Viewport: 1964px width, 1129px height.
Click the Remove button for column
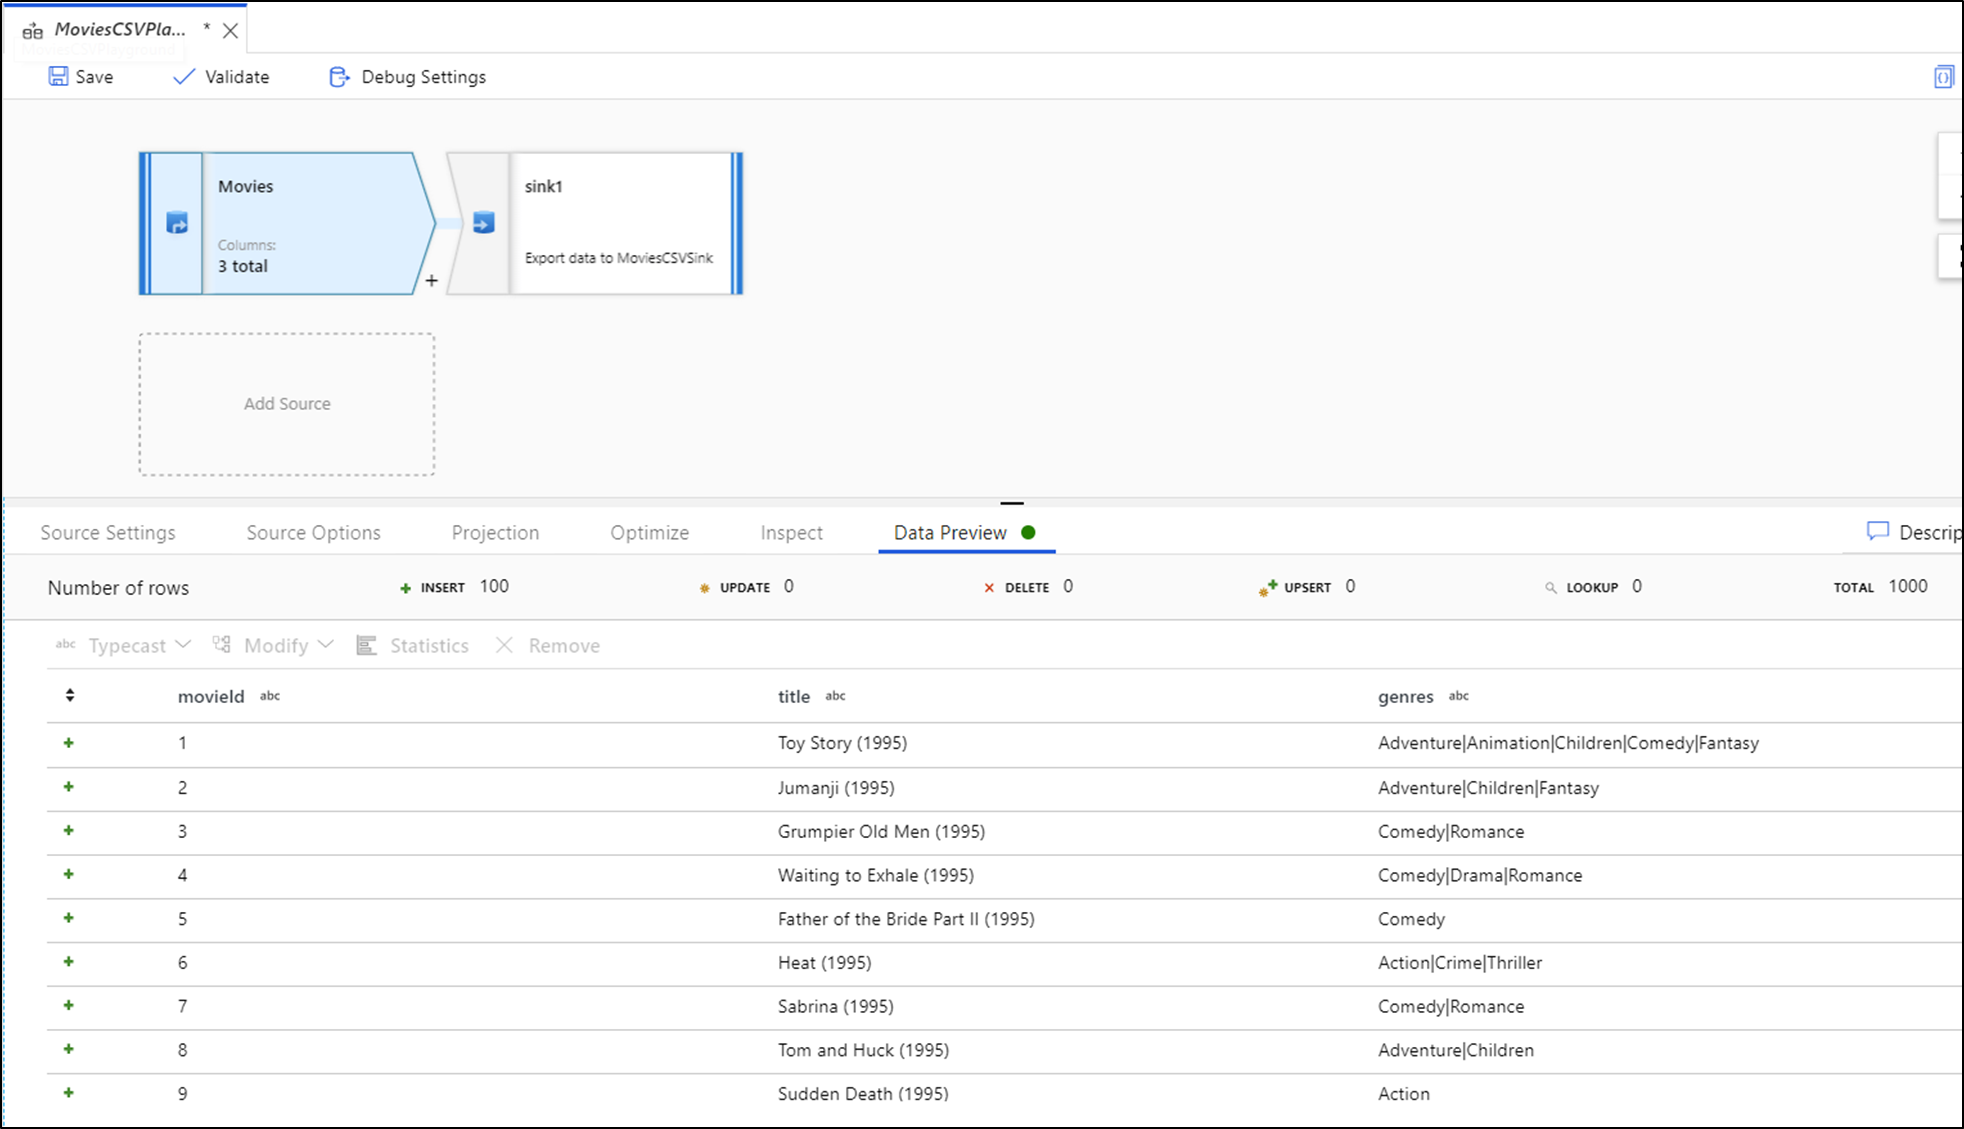click(548, 645)
